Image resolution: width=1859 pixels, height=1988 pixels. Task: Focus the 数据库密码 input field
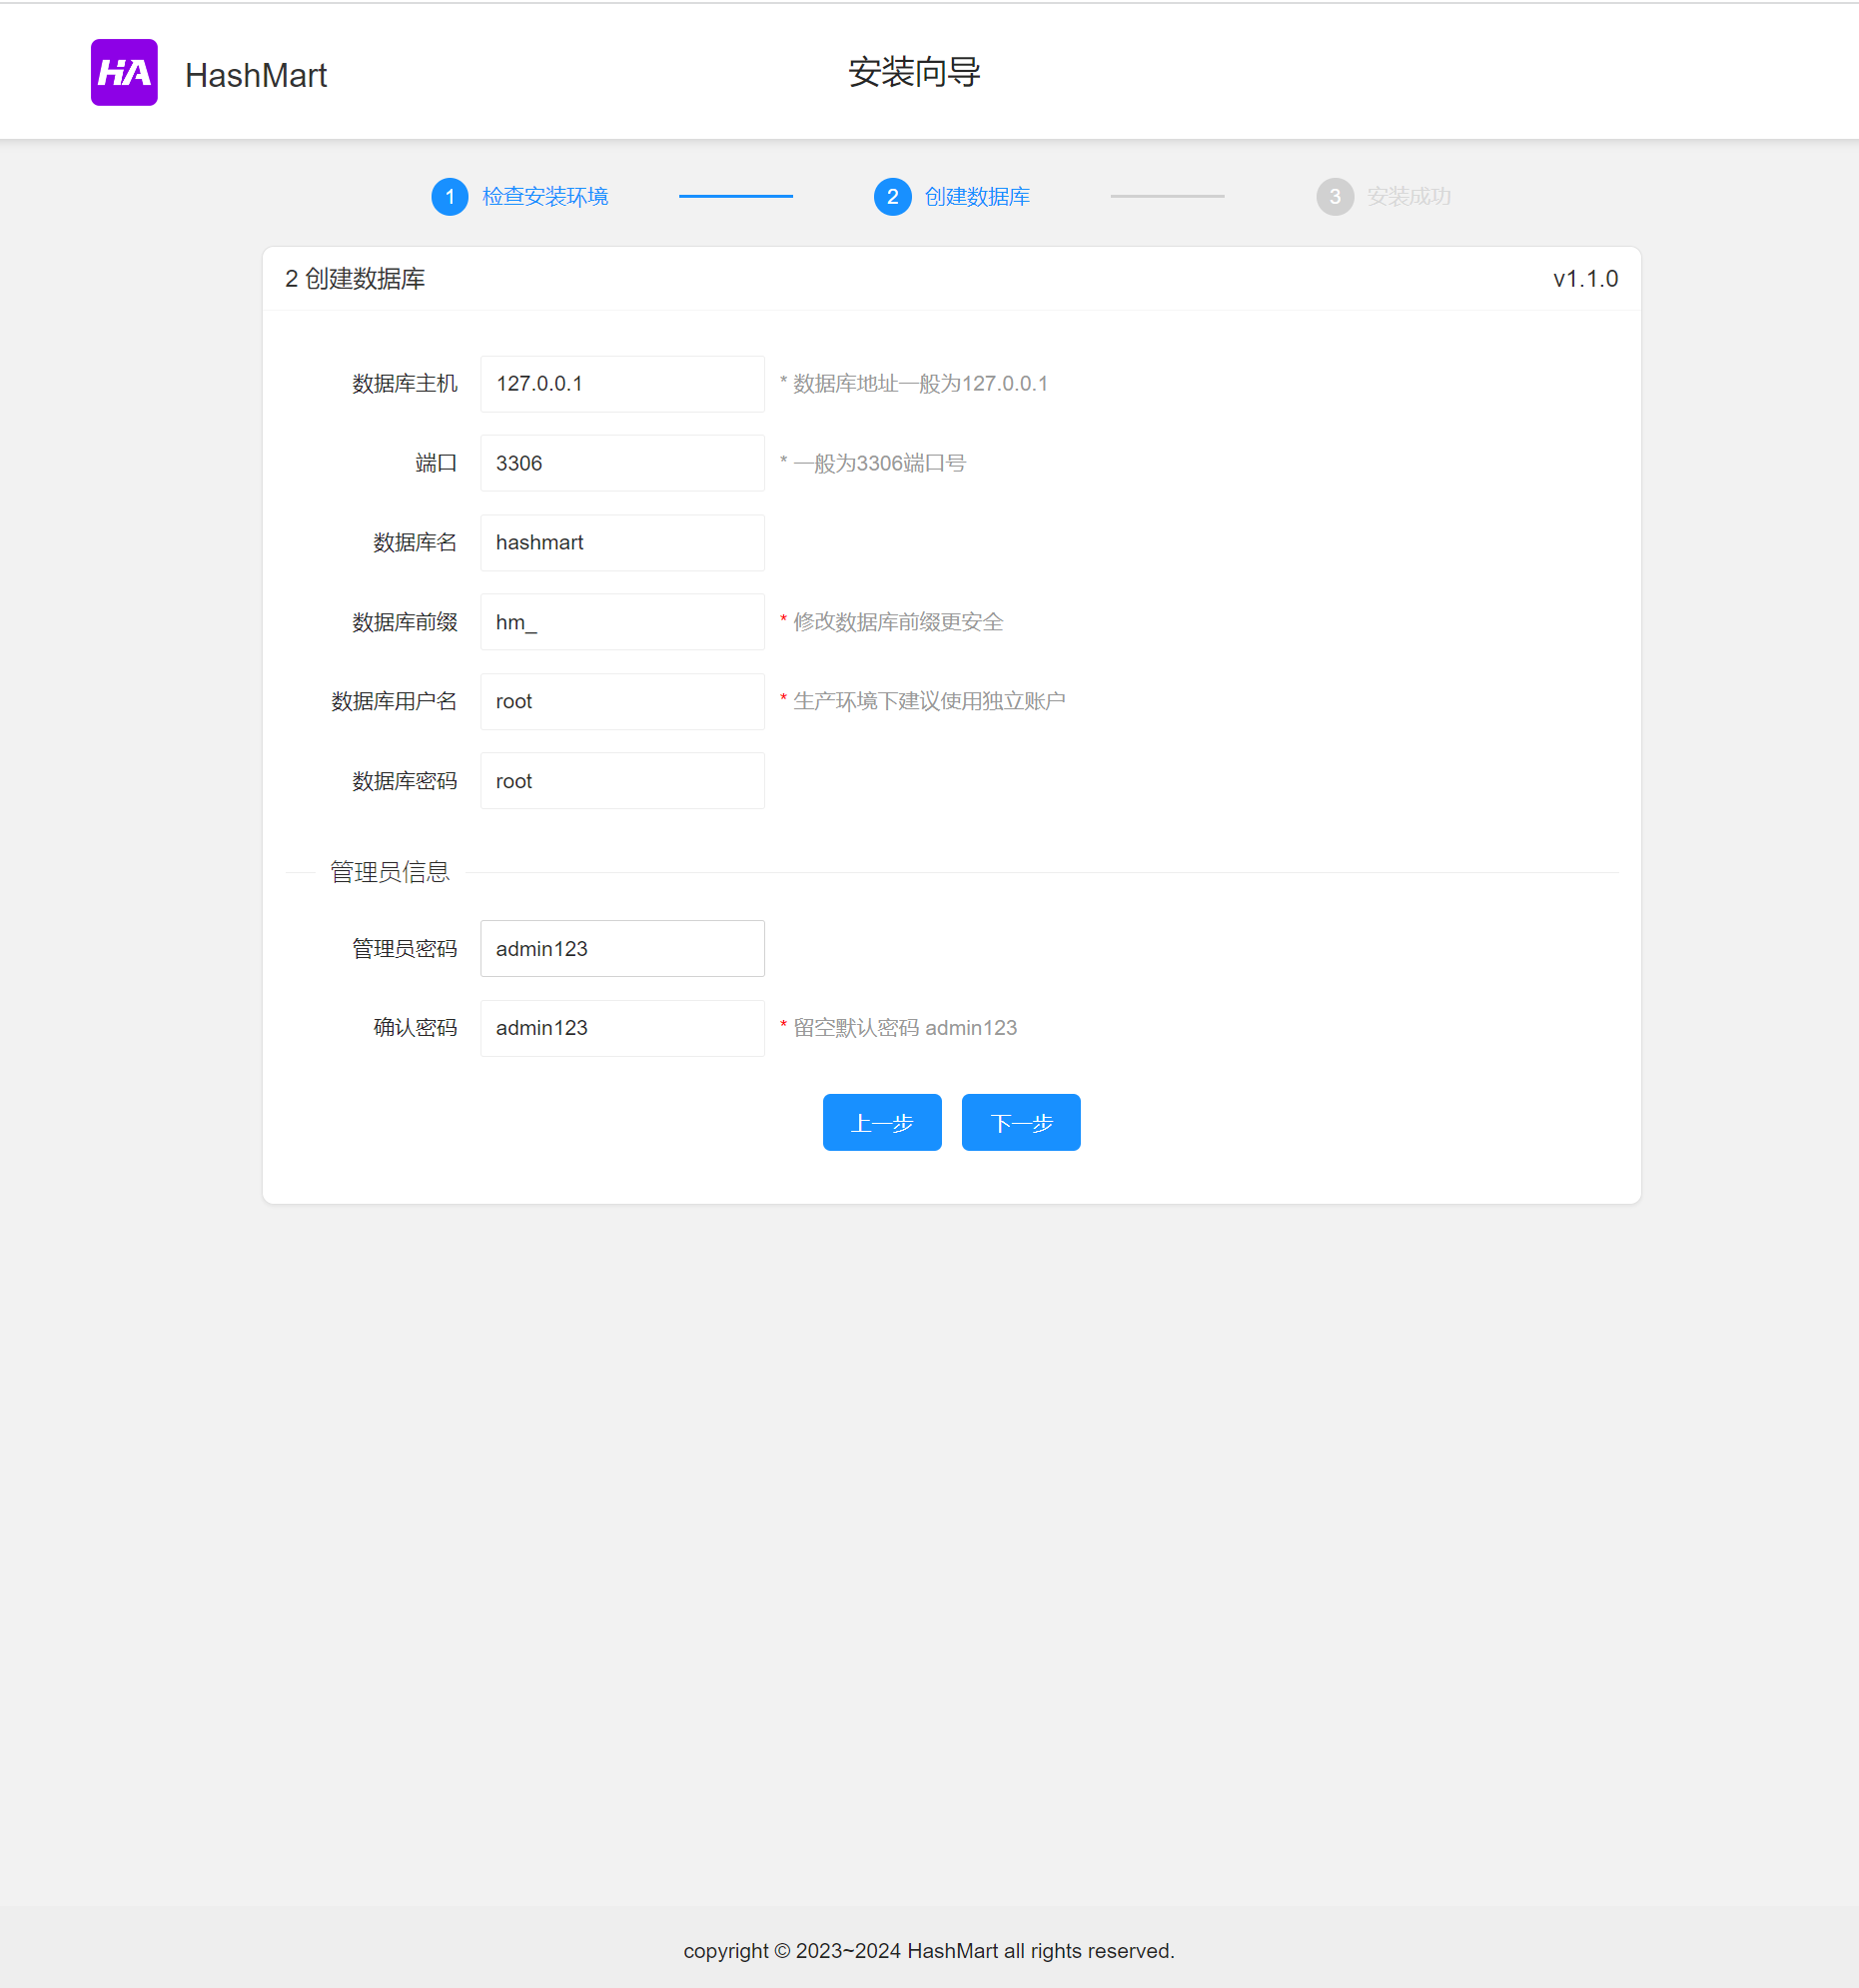pyautogui.click(x=622, y=781)
